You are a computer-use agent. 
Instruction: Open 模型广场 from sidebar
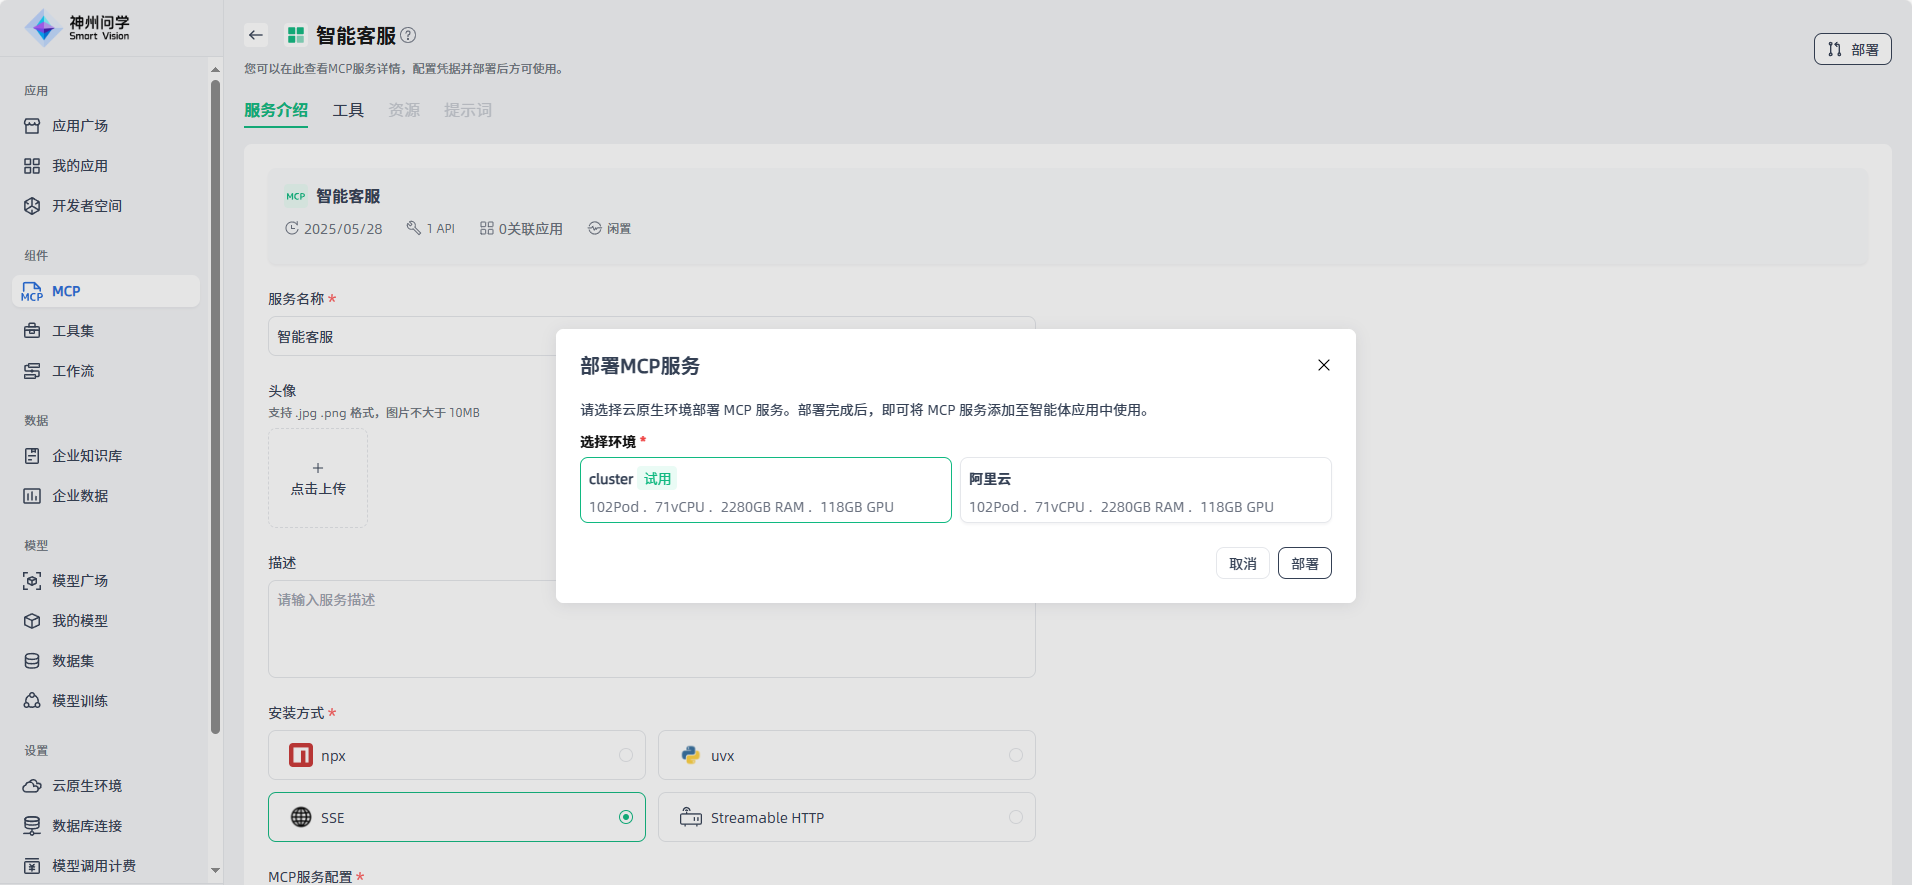coord(80,581)
